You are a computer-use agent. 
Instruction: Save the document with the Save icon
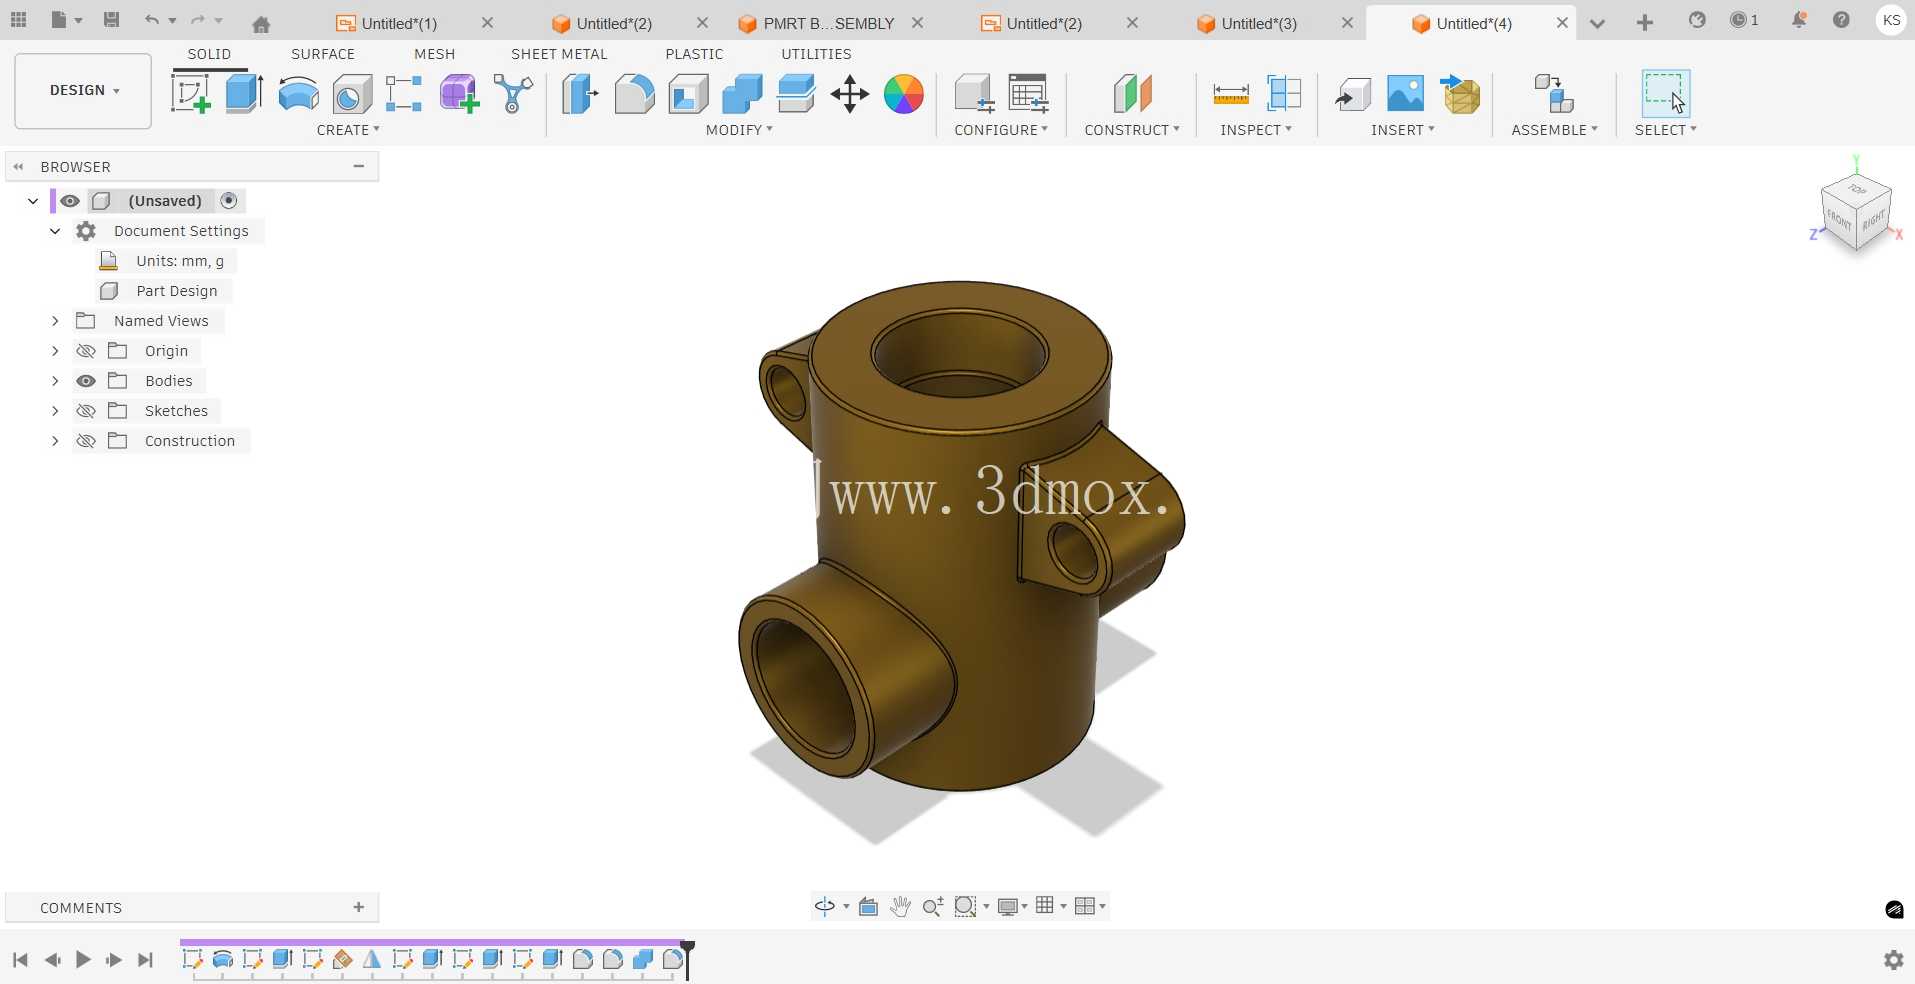[112, 20]
